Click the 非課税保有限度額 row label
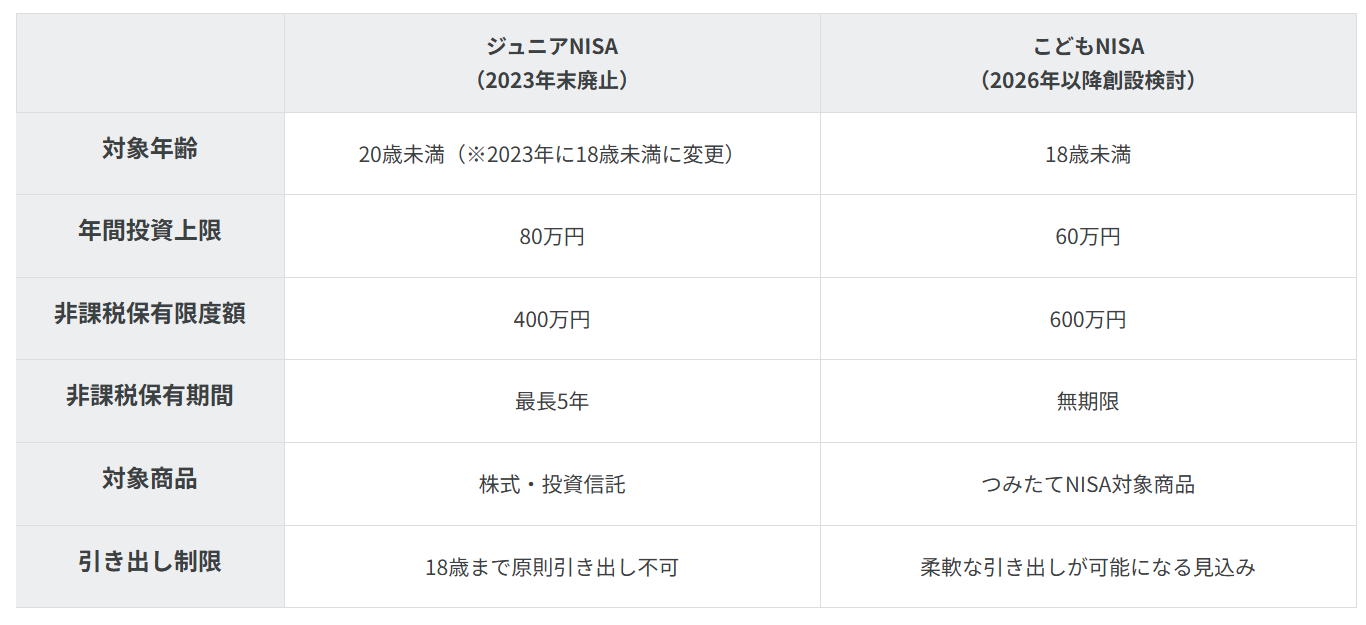Image resolution: width=1366 pixels, height=625 pixels. coord(150,315)
